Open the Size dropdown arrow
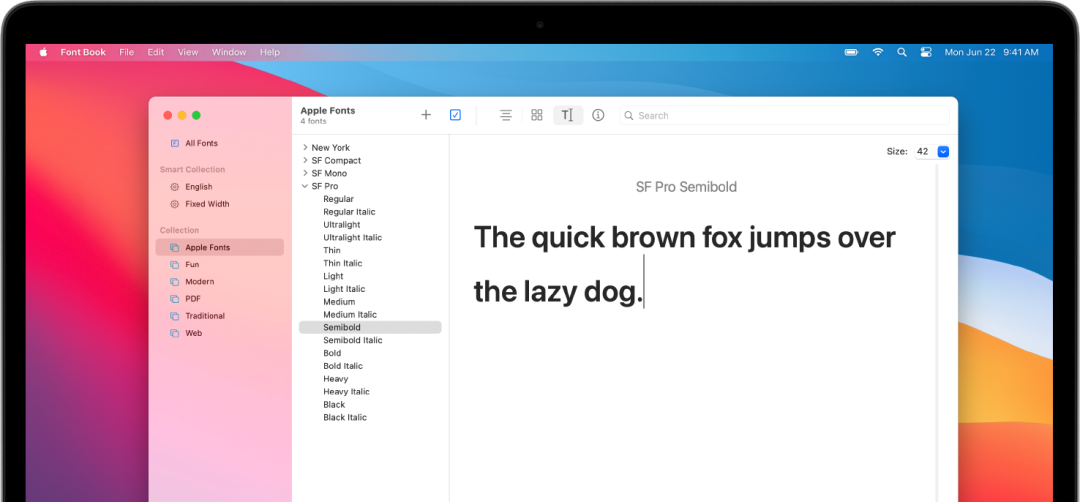Viewport: 1080px width, 502px height. [x=944, y=151]
